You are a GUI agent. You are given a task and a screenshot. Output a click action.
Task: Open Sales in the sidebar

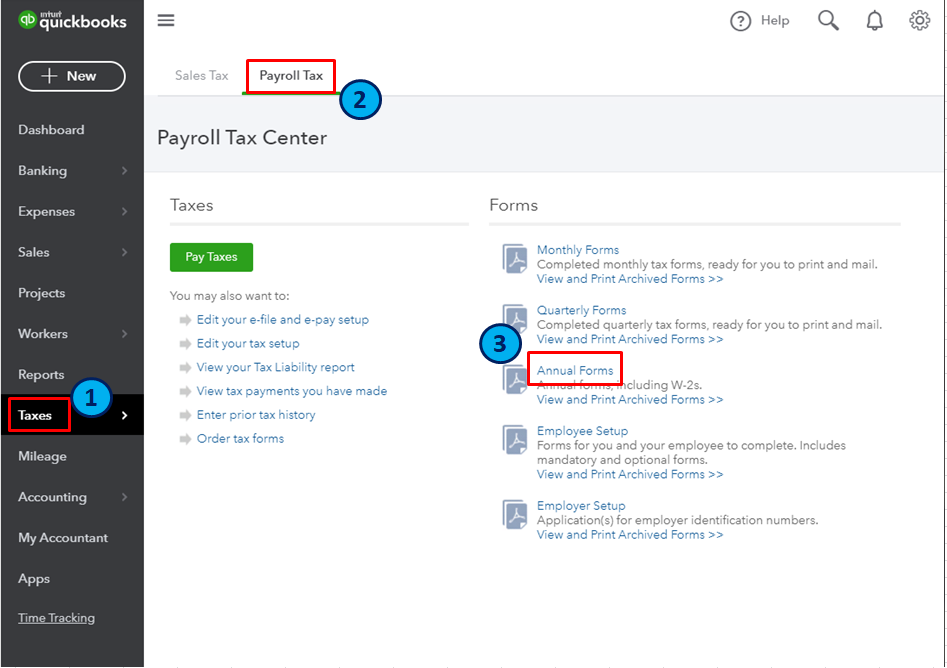(x=34, y=252)
